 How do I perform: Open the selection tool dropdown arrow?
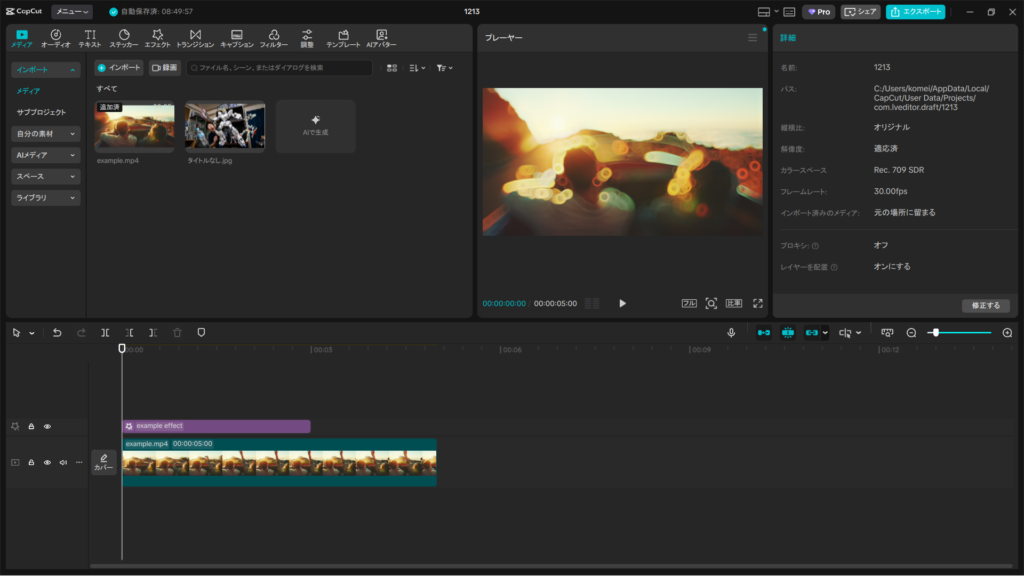click(31, 333)
